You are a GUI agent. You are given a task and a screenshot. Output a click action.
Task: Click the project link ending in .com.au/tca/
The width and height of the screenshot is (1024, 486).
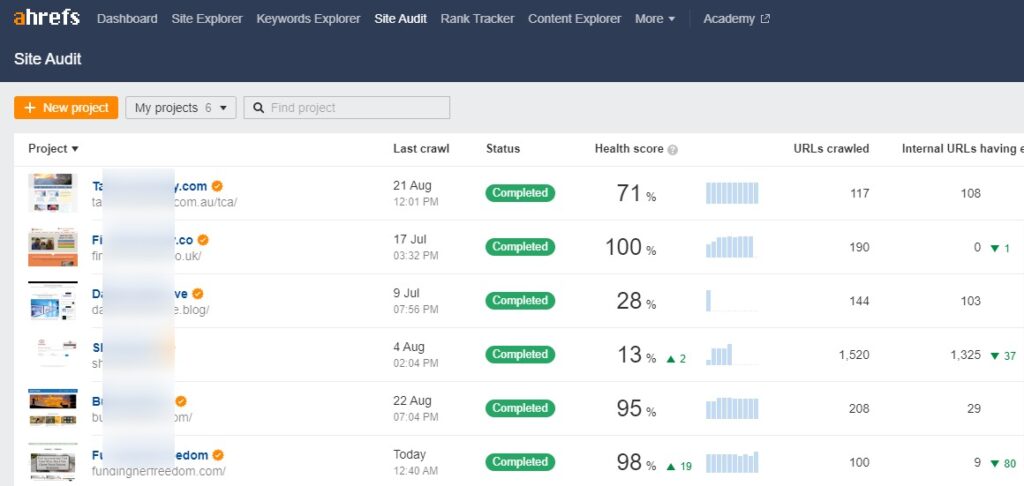165,202
